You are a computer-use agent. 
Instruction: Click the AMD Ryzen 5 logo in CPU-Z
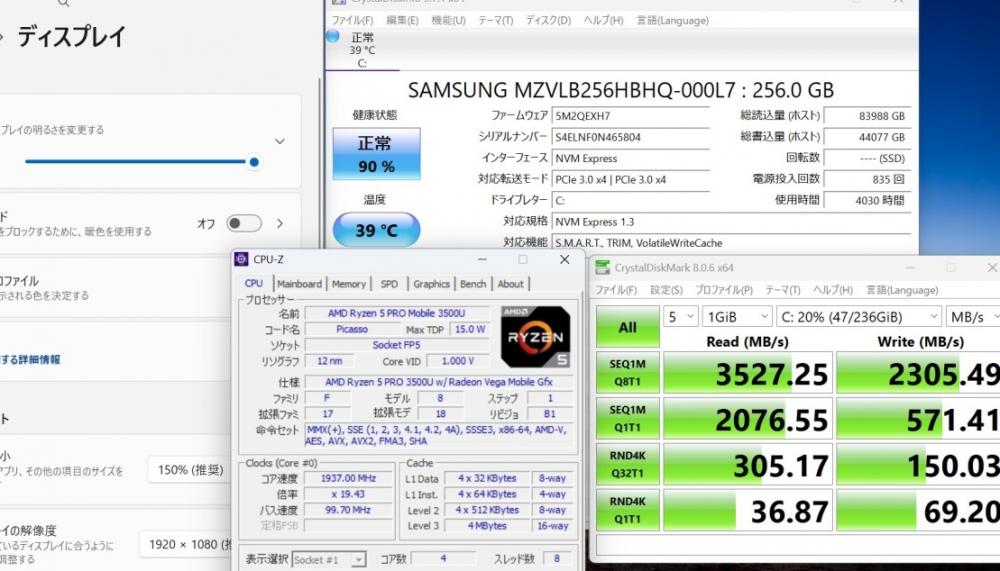pos(535,337)
